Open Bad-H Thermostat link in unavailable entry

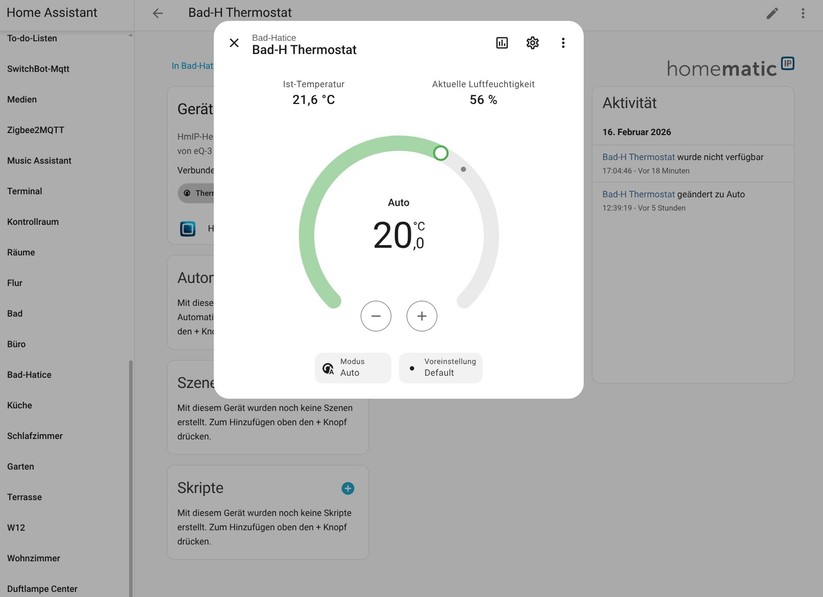coord(638,157)
